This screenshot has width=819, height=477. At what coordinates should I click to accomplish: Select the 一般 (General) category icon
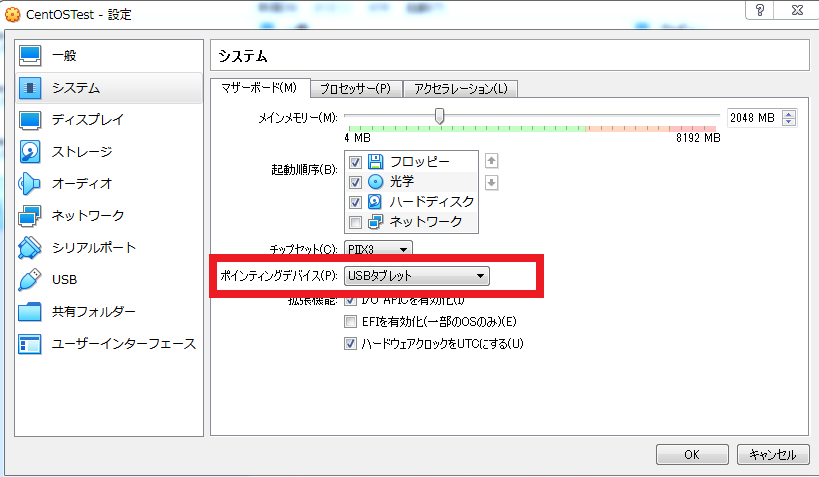click(x=30, y=56)
